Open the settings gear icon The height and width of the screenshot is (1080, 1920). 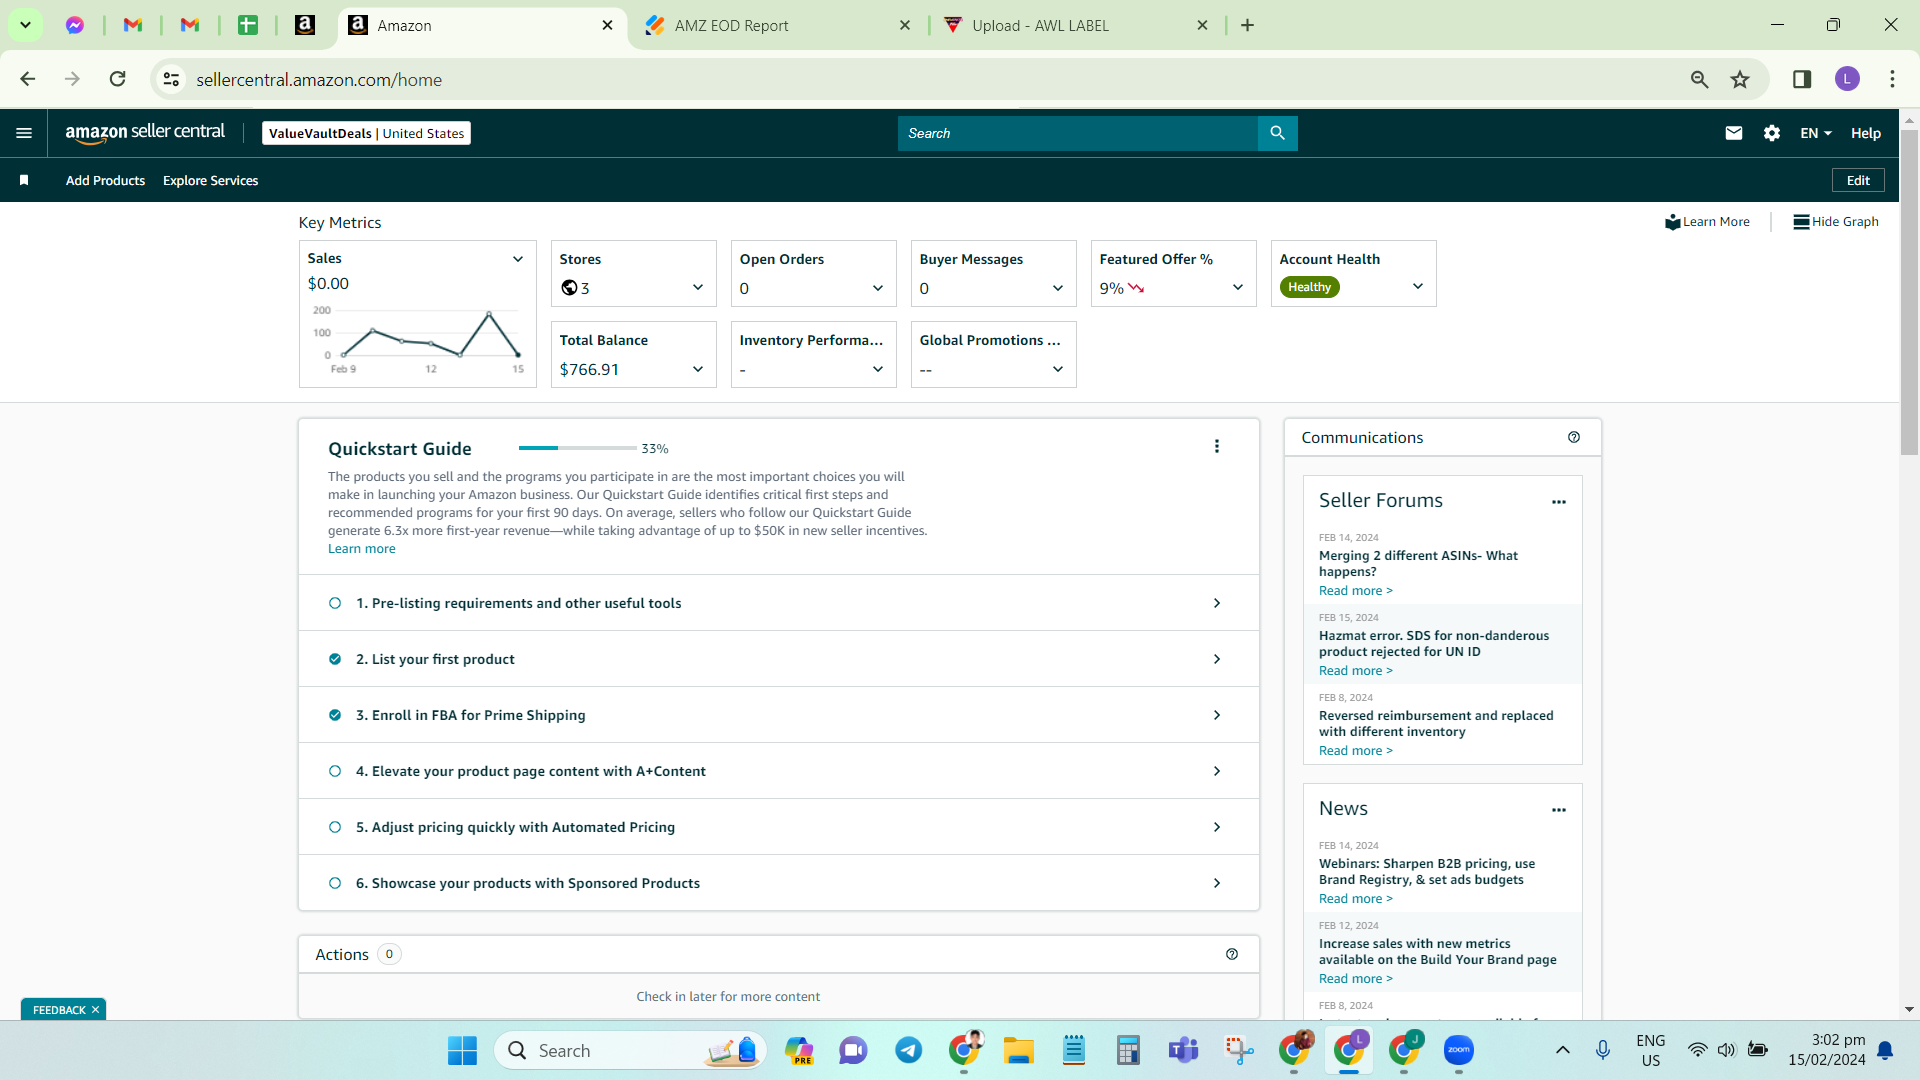pos(1772,133)
